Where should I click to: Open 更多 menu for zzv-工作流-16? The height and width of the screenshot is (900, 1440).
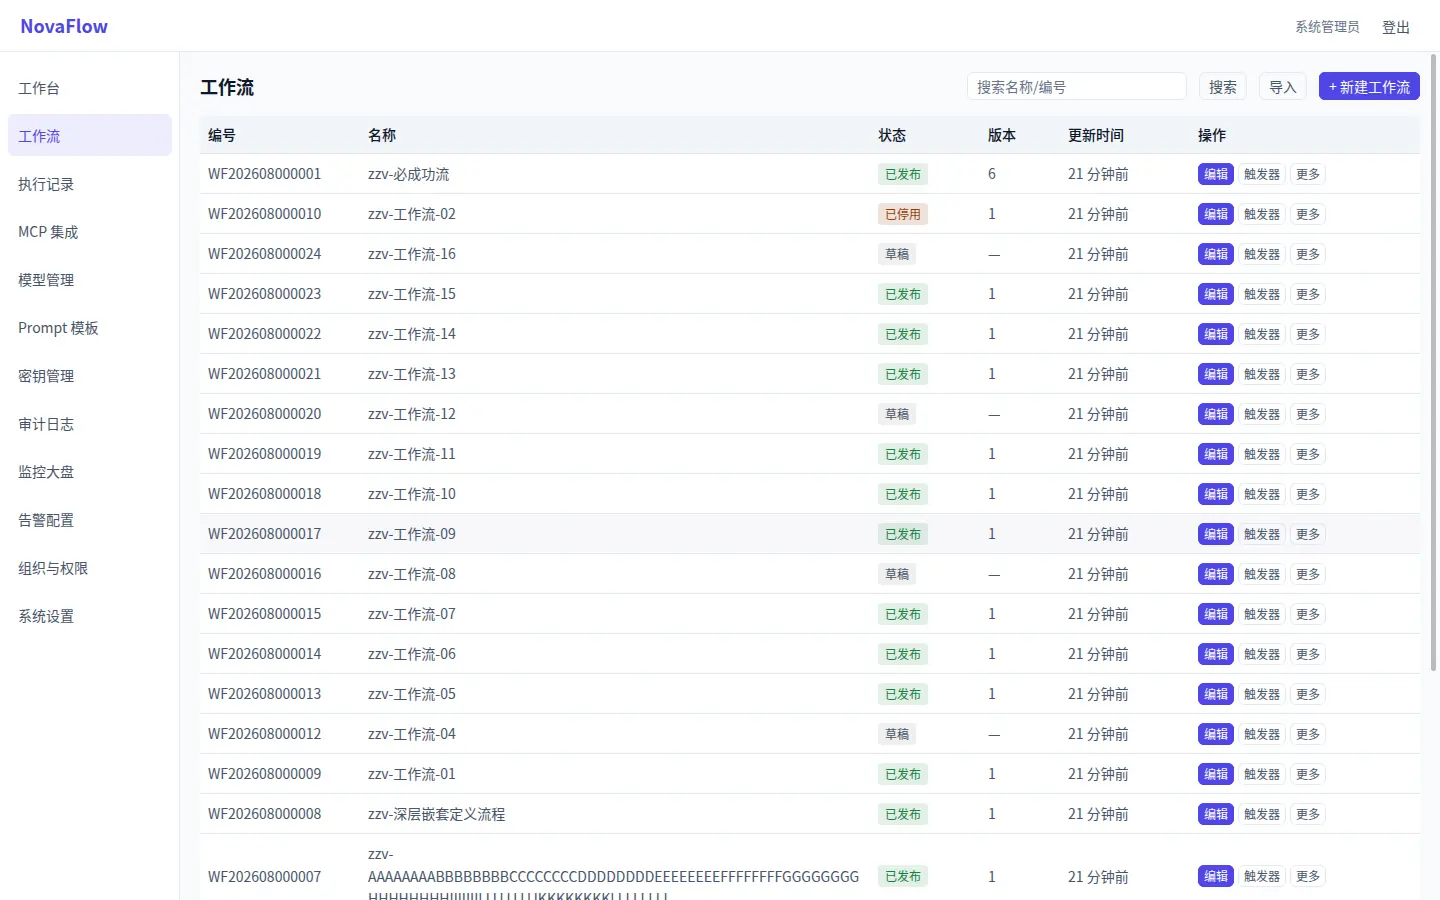pyautogui.click(x=1308, y=254)
